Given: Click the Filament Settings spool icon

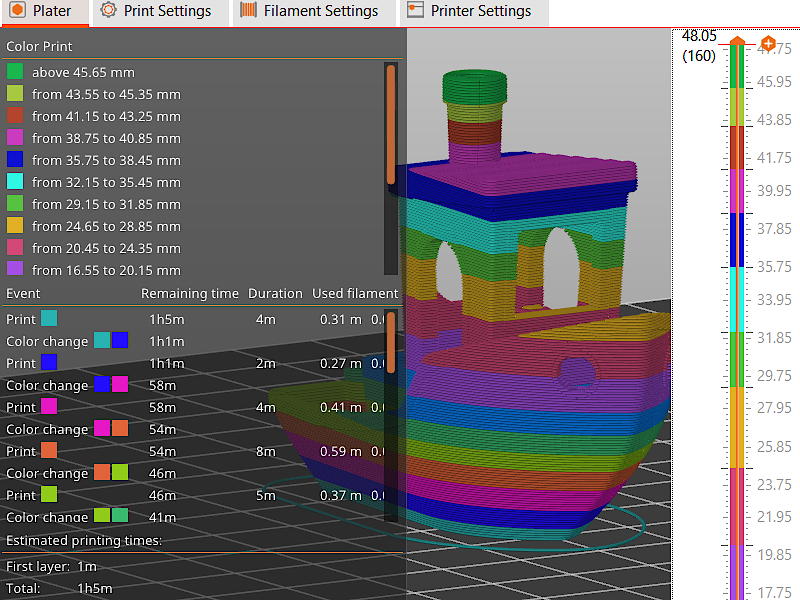Looking at the screenshot, I should (248, 10).
